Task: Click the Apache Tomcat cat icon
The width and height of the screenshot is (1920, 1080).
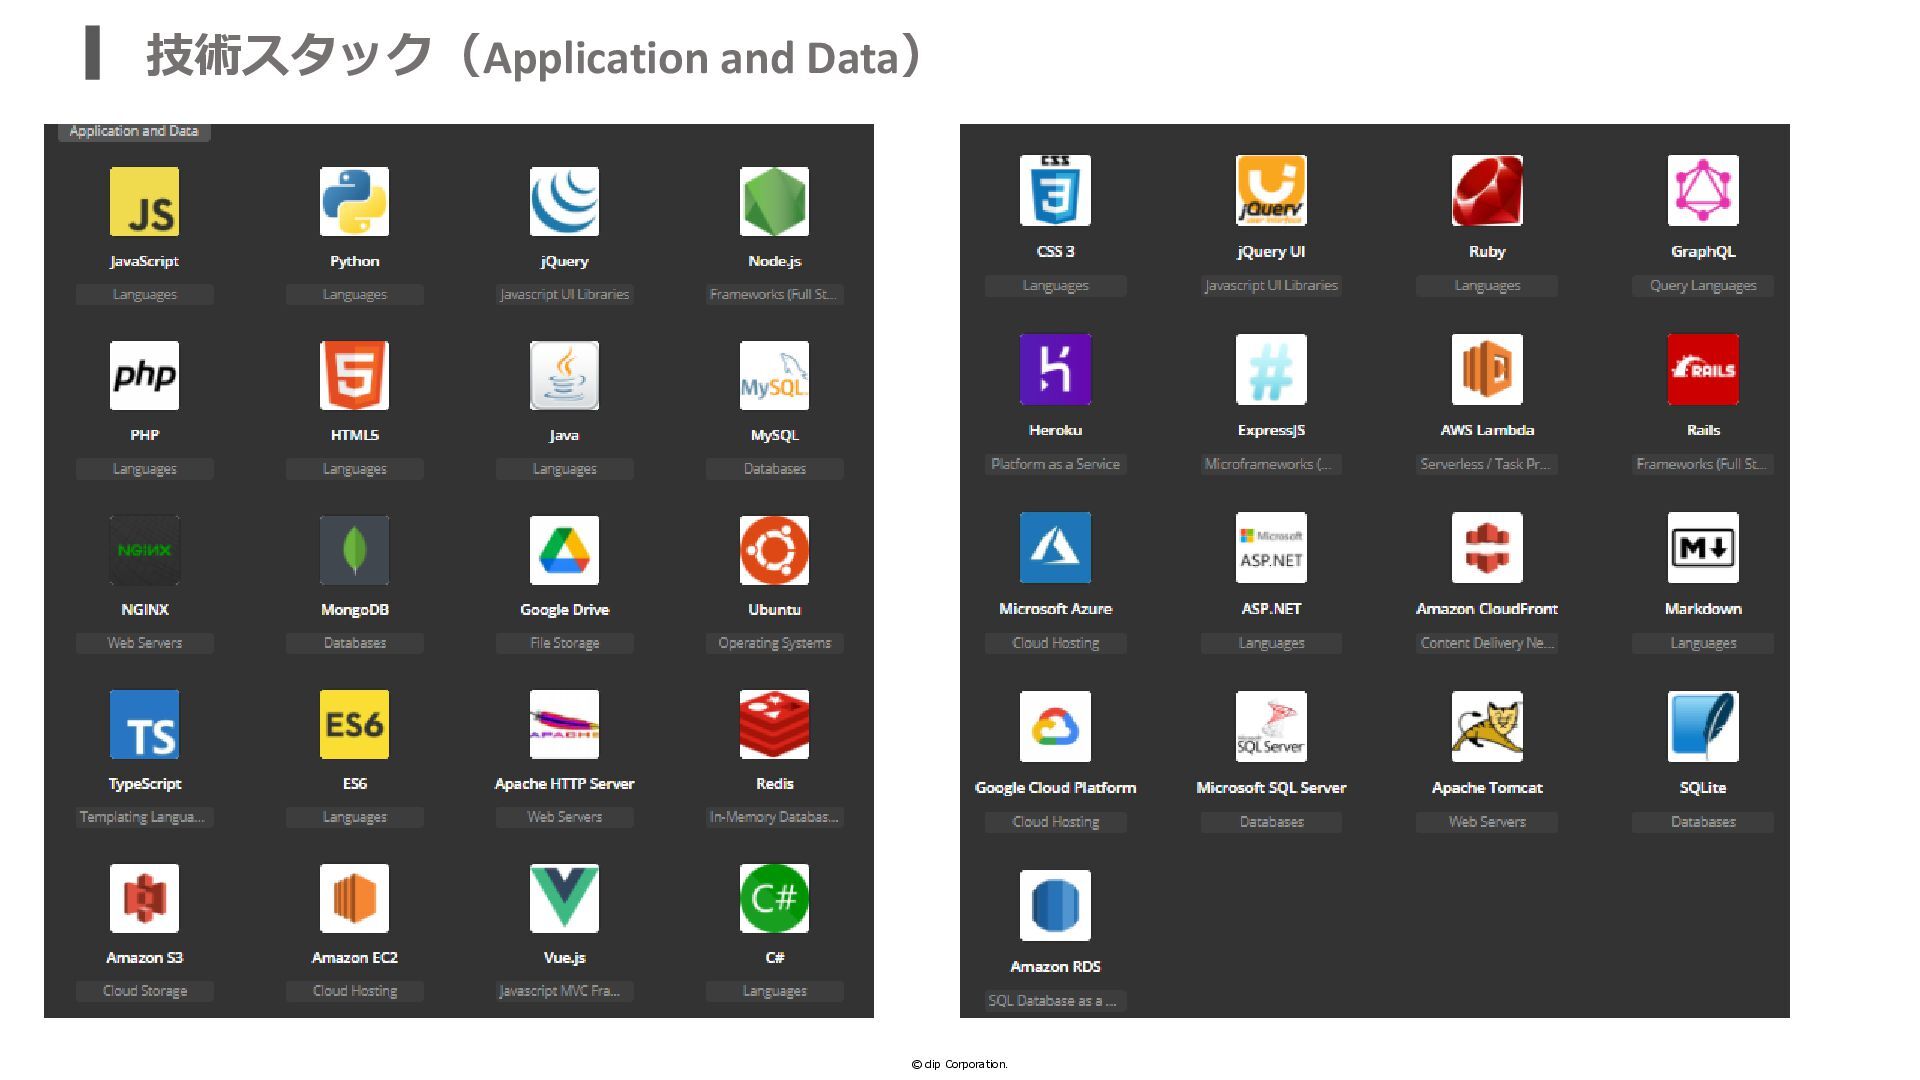Action: point(1487,726)
